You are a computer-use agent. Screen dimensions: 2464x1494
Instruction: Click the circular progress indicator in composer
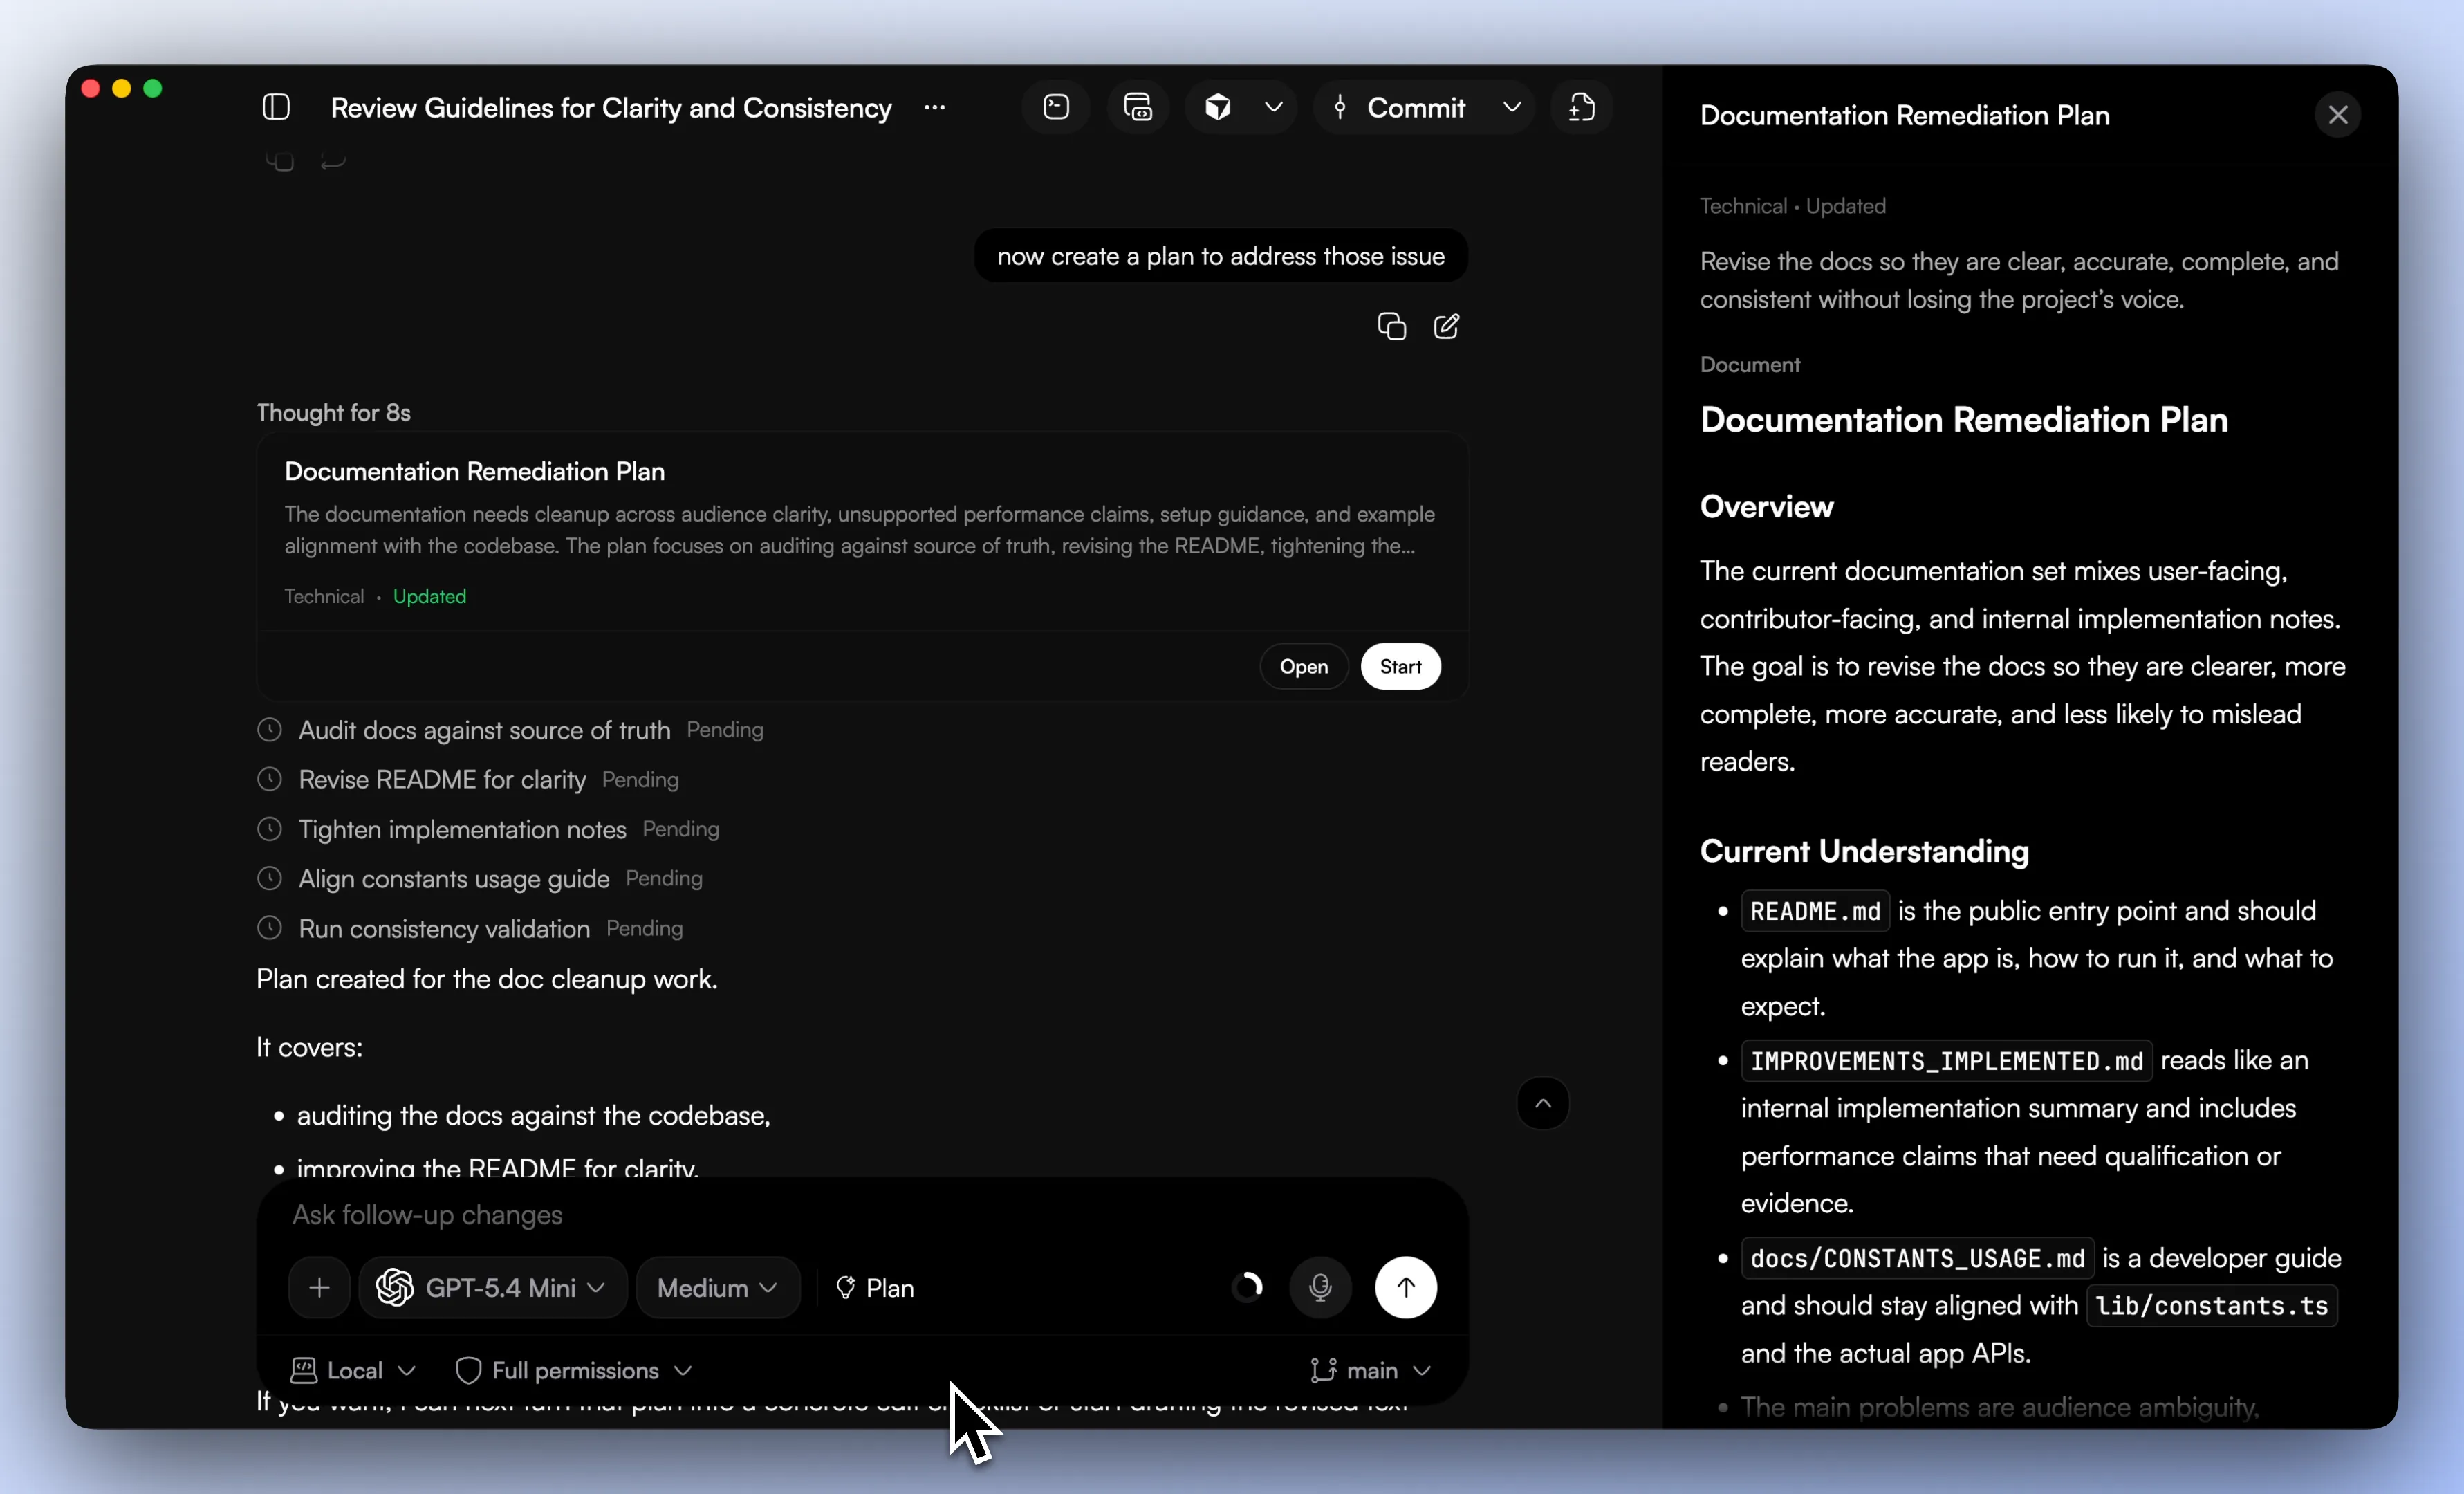[1248, 1287]
